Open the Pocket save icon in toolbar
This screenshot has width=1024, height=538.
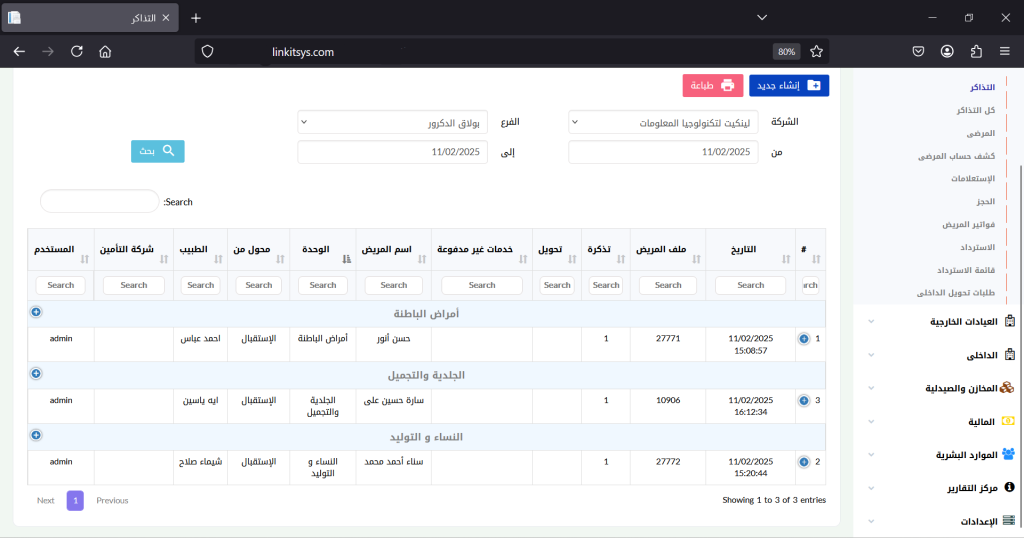click(918, 51)
